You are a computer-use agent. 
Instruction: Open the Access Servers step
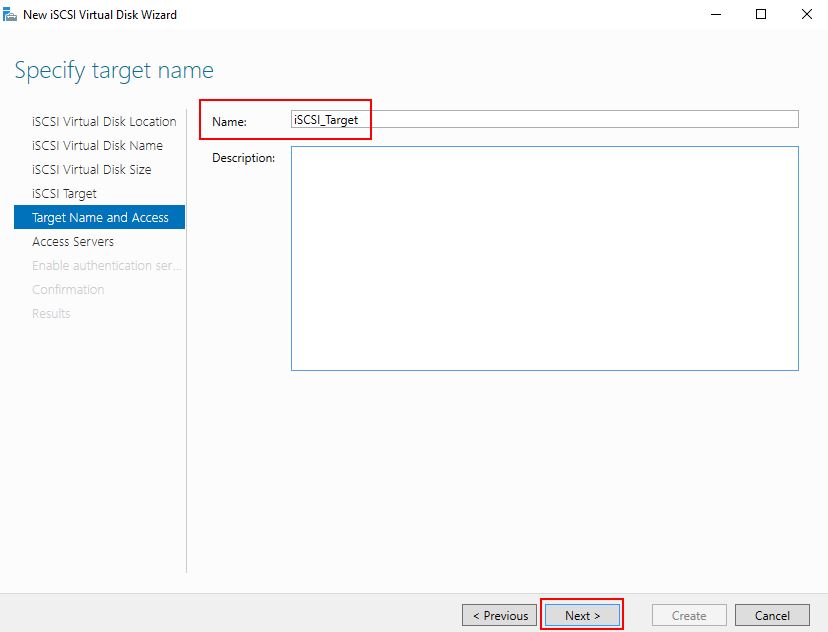pos(73,241)
